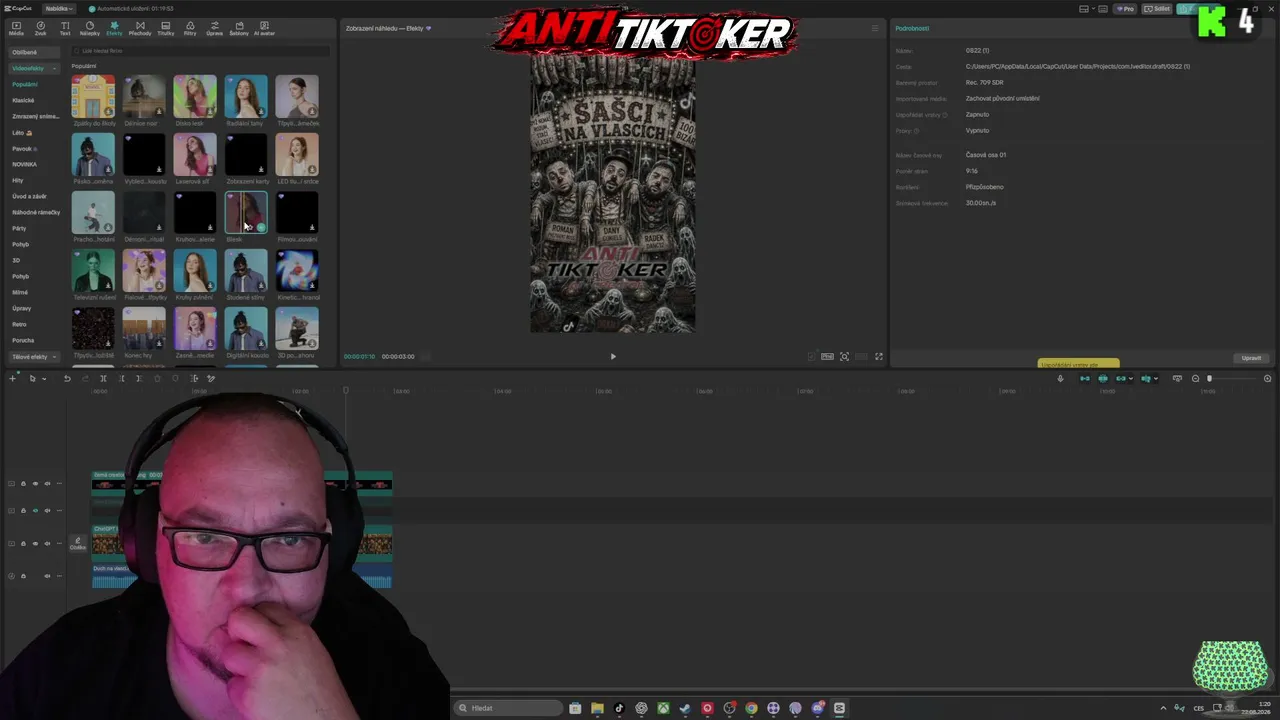
Task: Open the Úprava adjustment tab
Action: tap(214, 28)
